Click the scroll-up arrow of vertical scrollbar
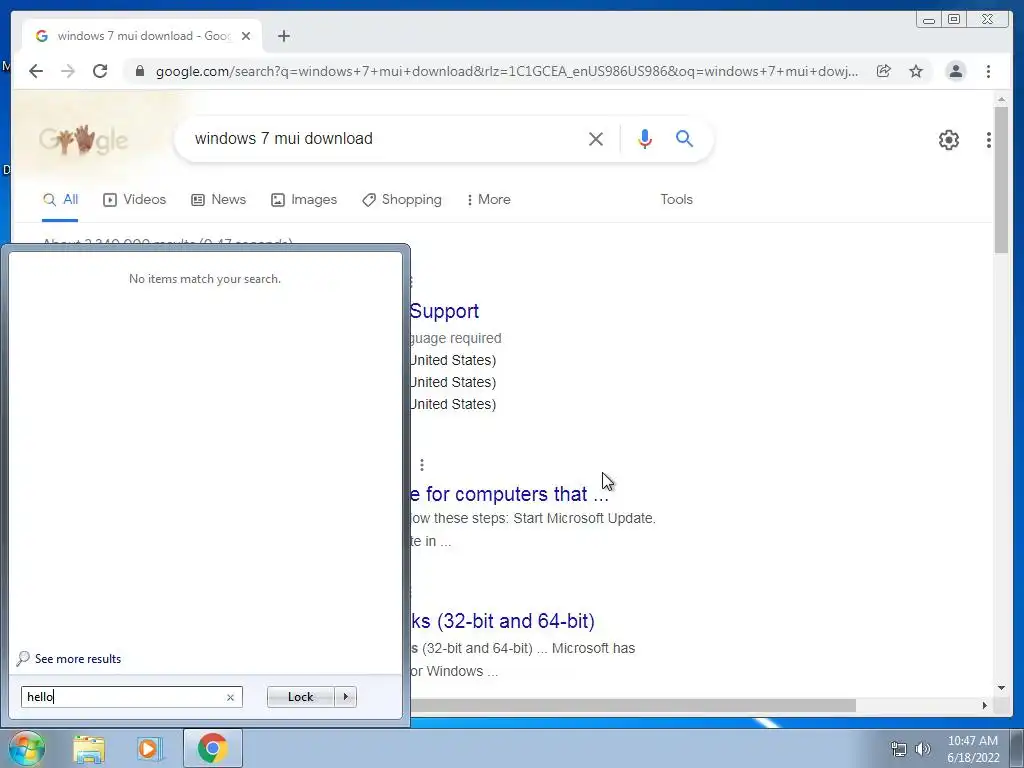Image resolution: width=1024 pixels, height=768 pixels. click(x=1002, y=99)
